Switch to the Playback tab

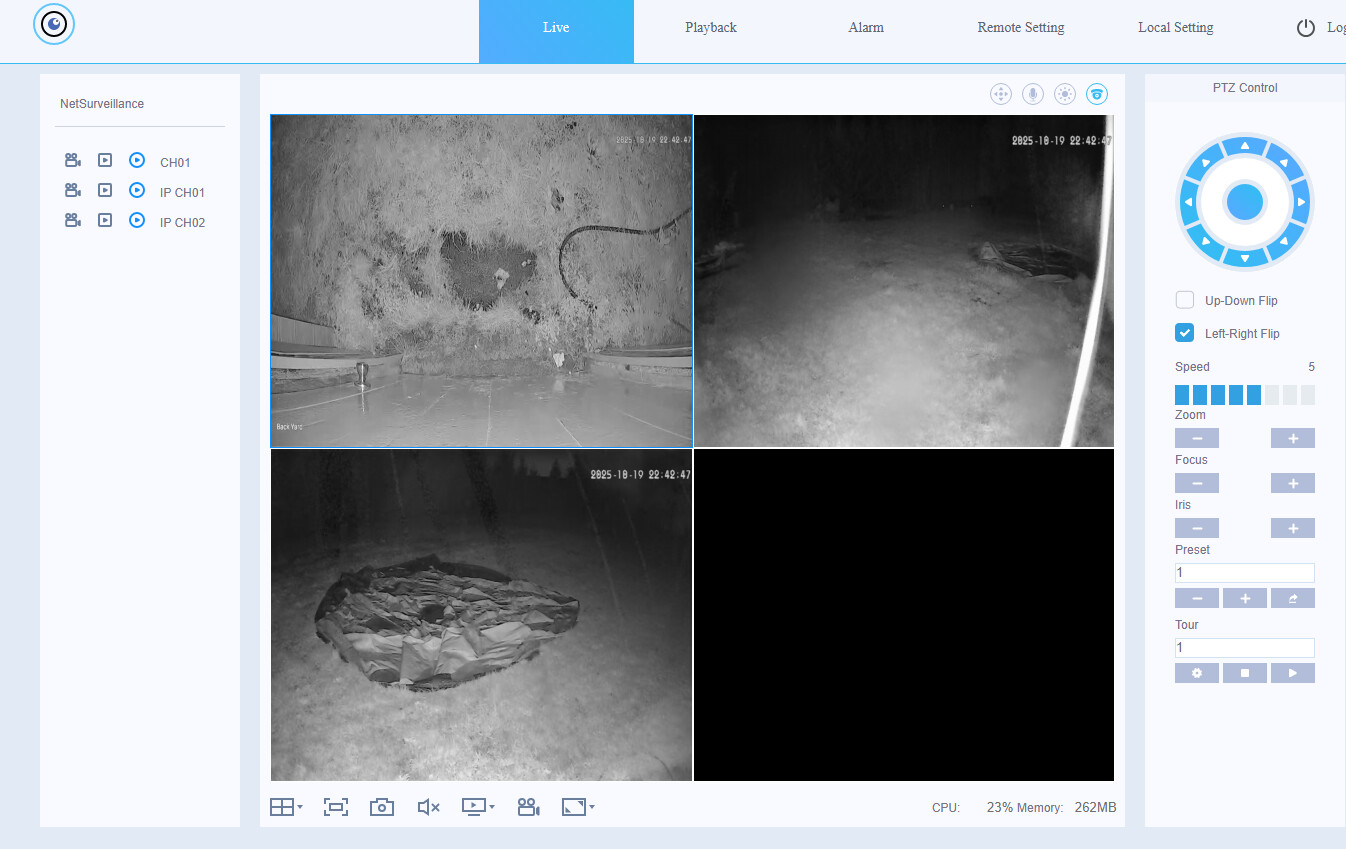click(711, 28)
